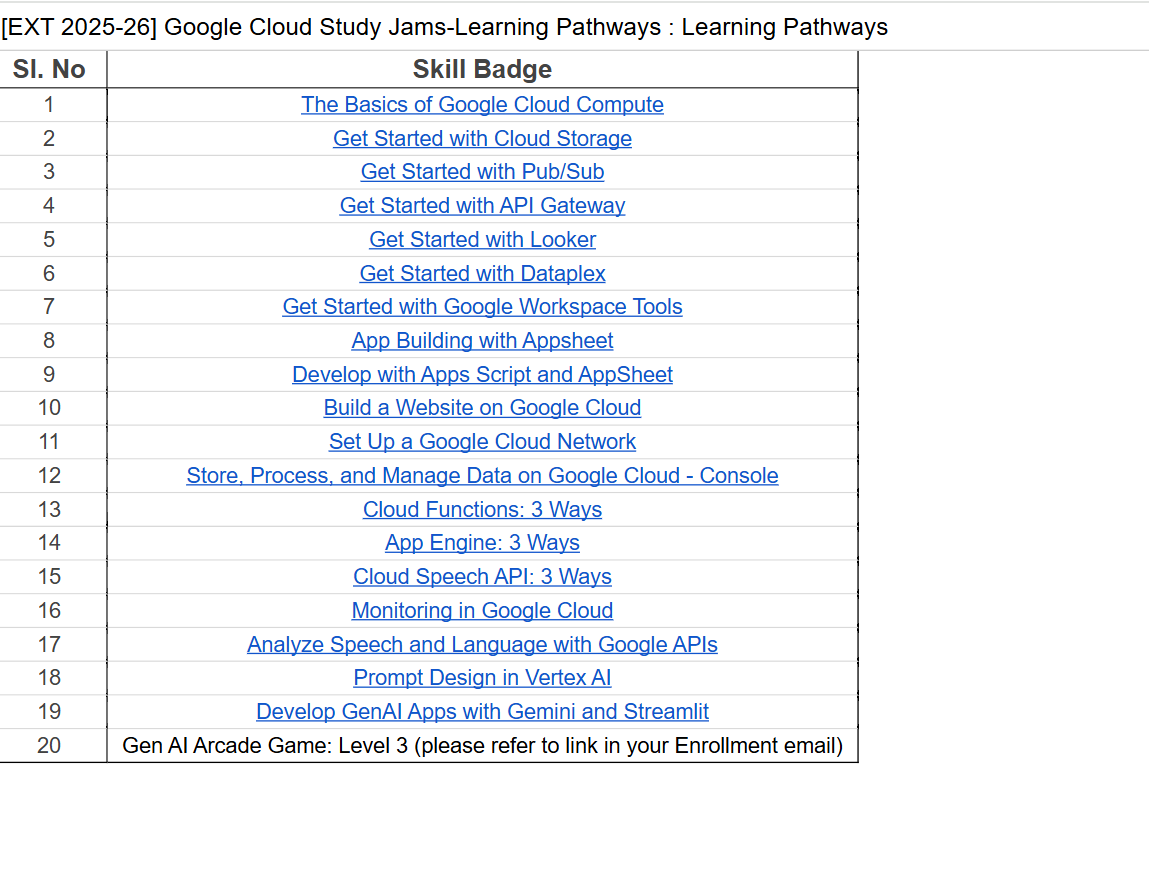Open Store, Process, and Manage Data link
Image resolution: width=1149 pixels, height=878 pixels.
click(x=483, y=475)
